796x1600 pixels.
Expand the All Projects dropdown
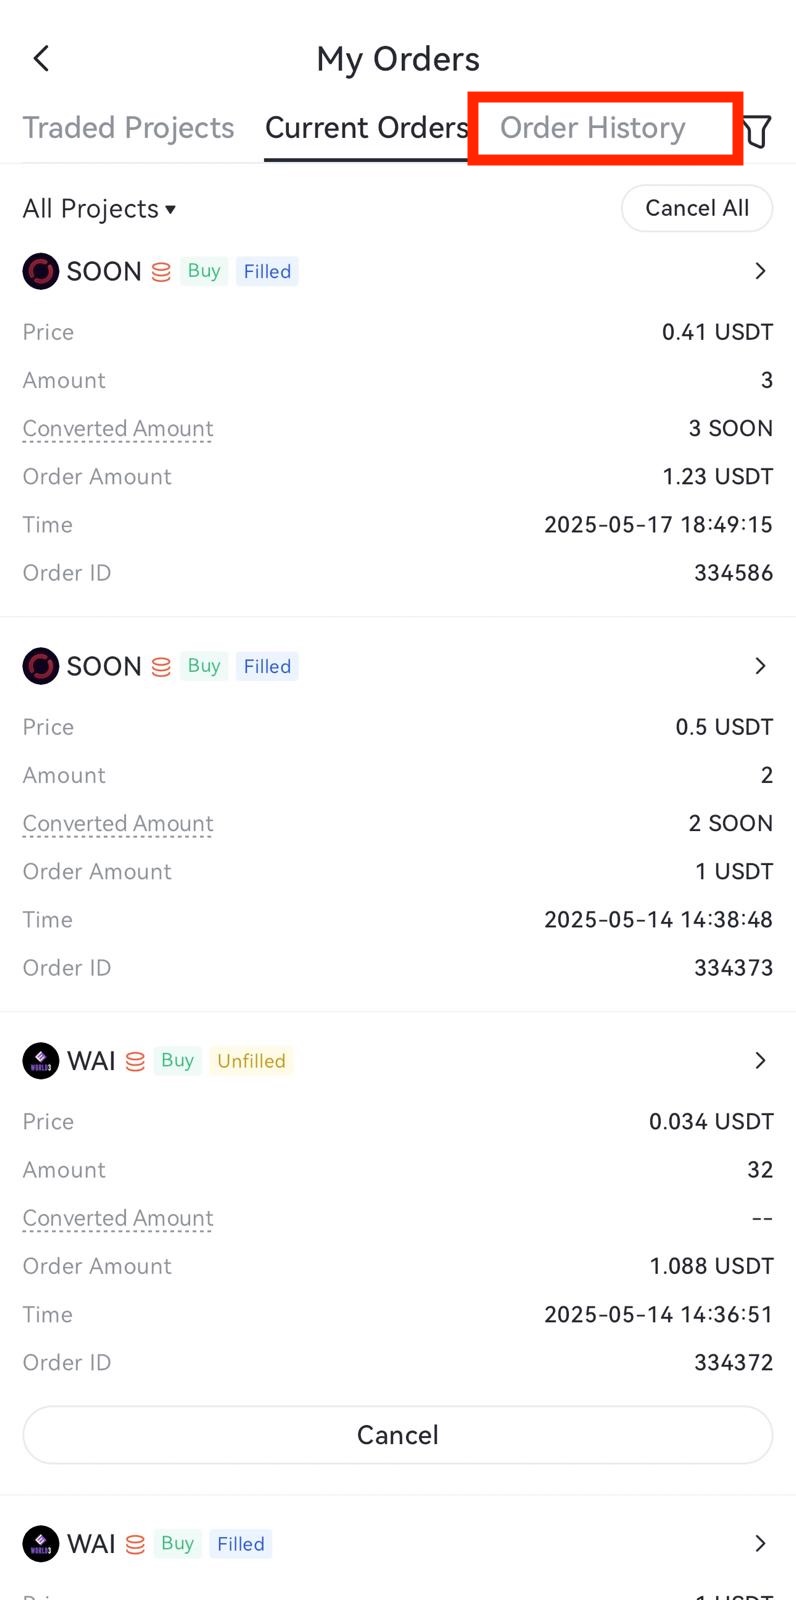[100, 209]
